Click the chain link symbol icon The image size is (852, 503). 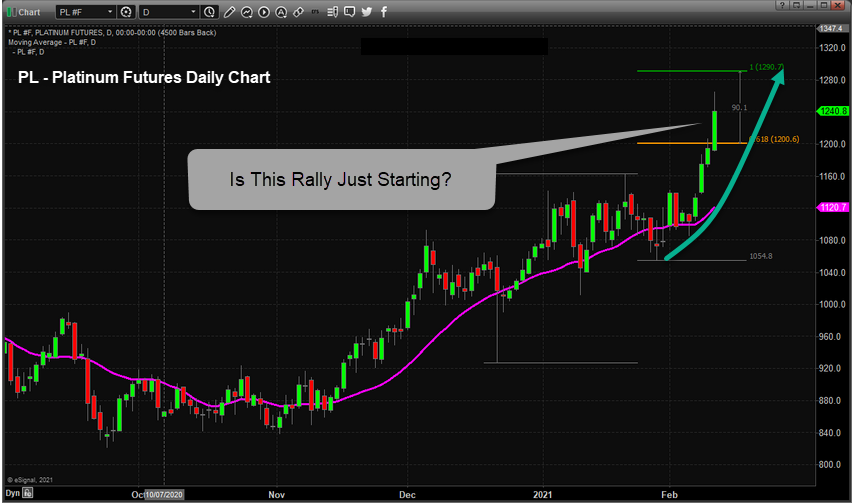tap(298, 12)
